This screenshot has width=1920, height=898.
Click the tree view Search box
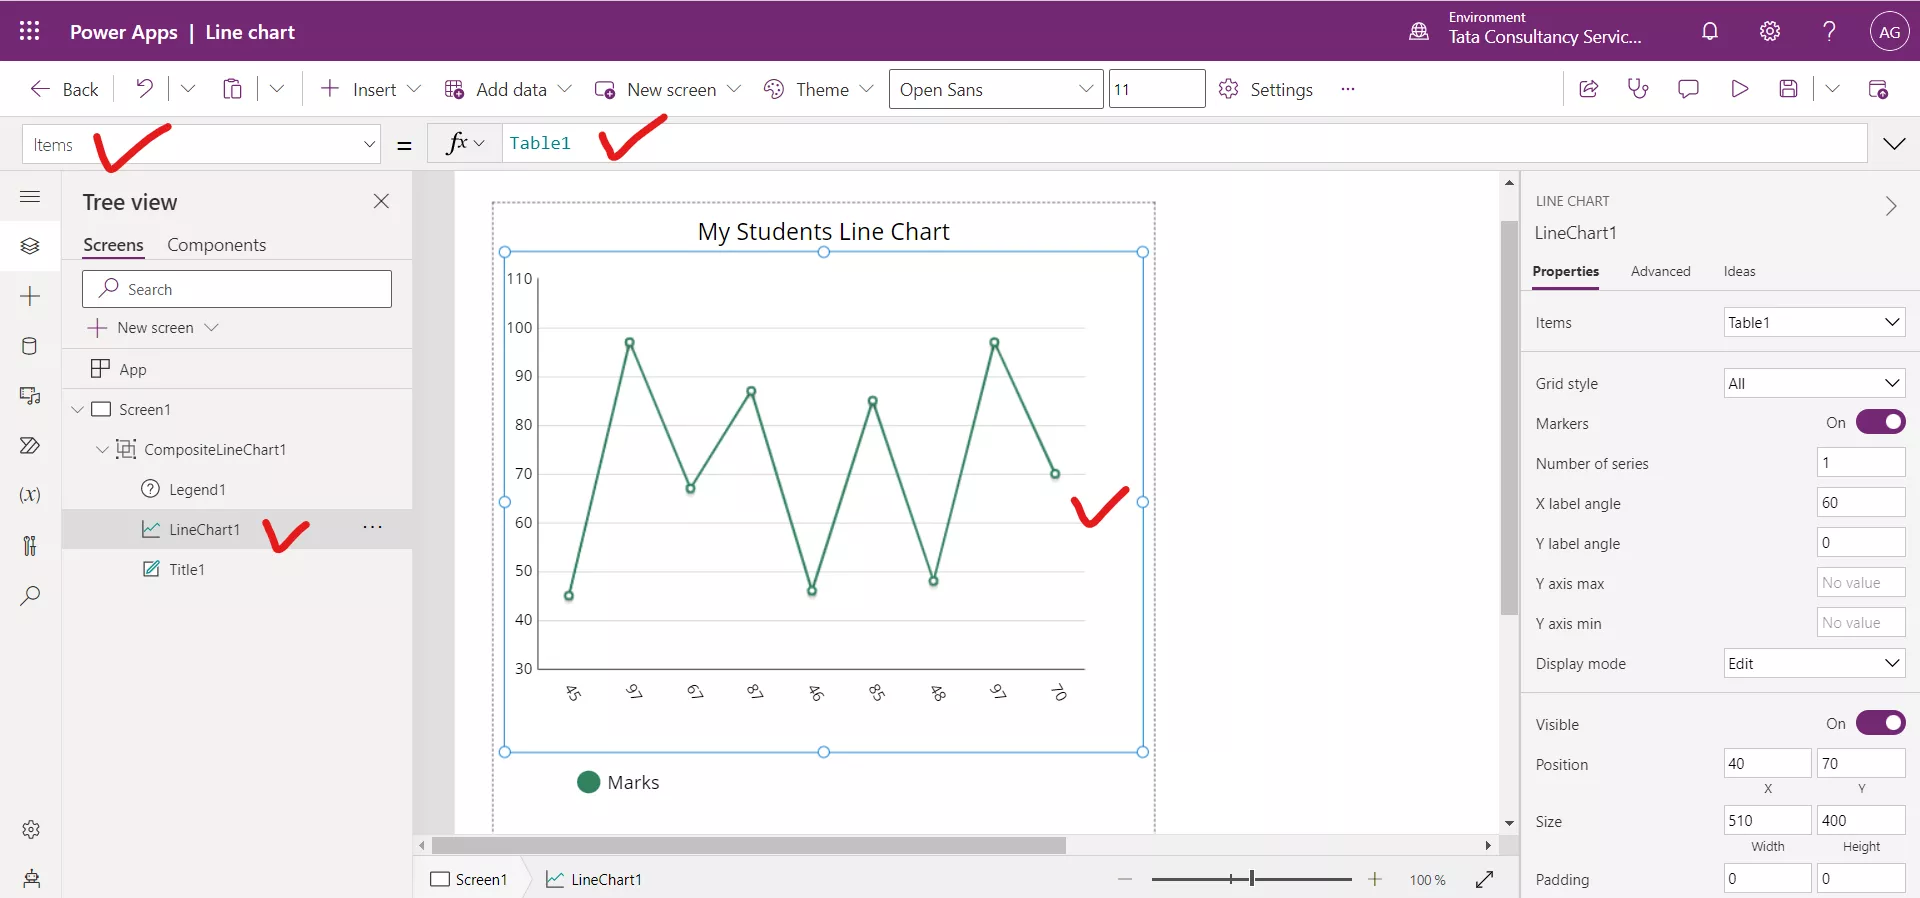point(237,289)
